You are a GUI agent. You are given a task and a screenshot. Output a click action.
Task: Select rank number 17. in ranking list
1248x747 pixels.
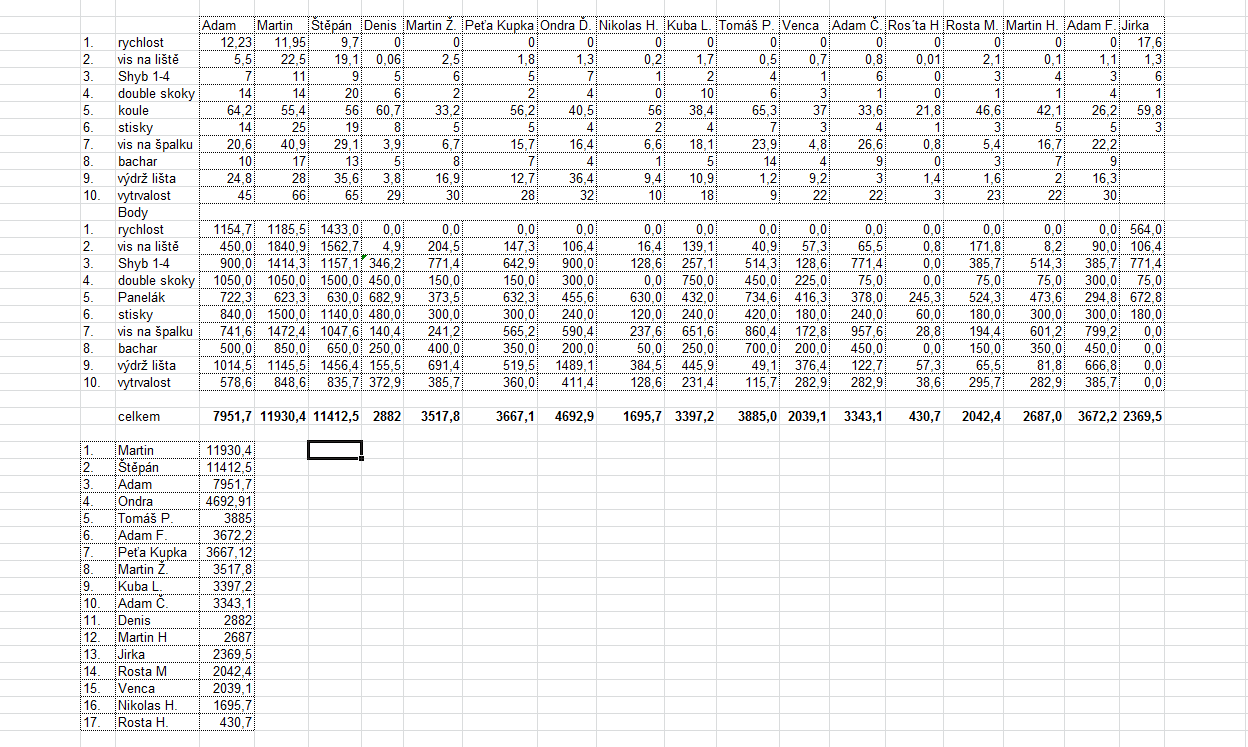(x=98, y=722)
